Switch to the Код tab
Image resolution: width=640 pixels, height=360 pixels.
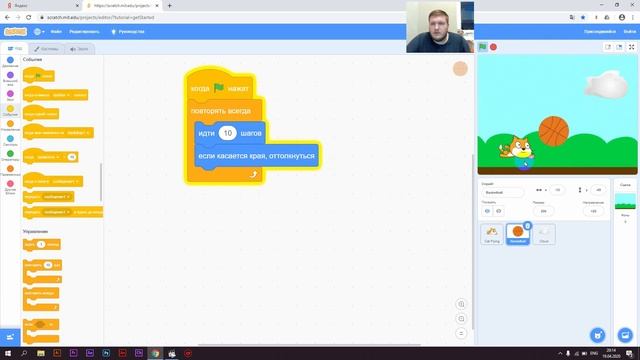[x=15, y=49]
